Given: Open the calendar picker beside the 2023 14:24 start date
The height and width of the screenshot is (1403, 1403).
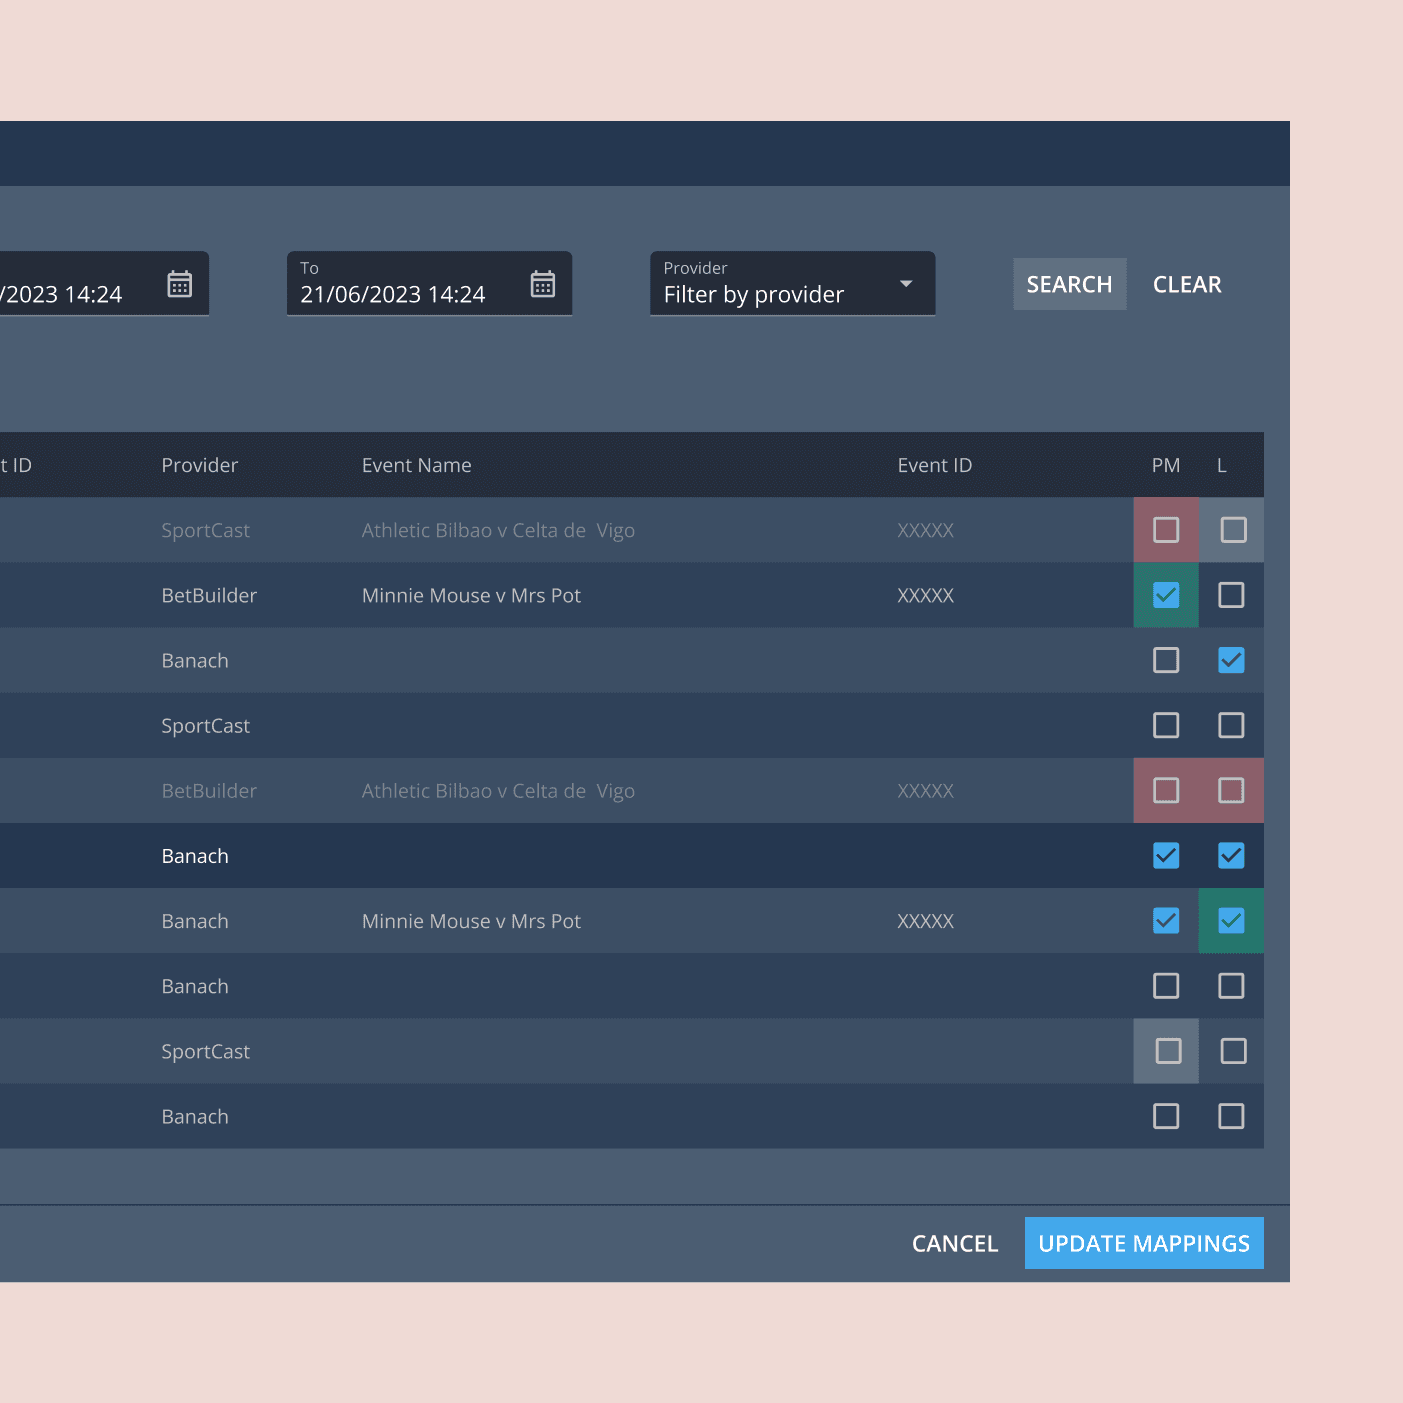Looking at the screenshot, I should coord(180,284).
